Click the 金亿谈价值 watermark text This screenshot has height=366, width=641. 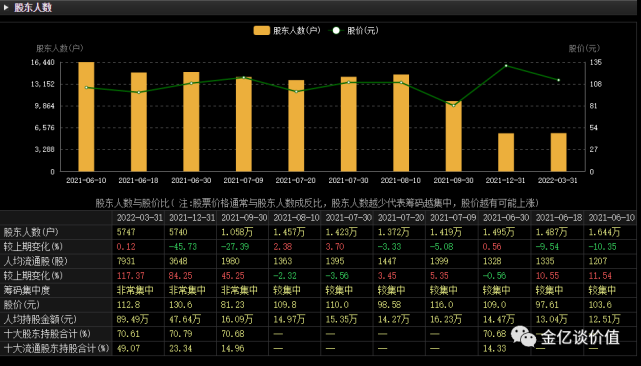pyautogui.click(x=580, y=337)
